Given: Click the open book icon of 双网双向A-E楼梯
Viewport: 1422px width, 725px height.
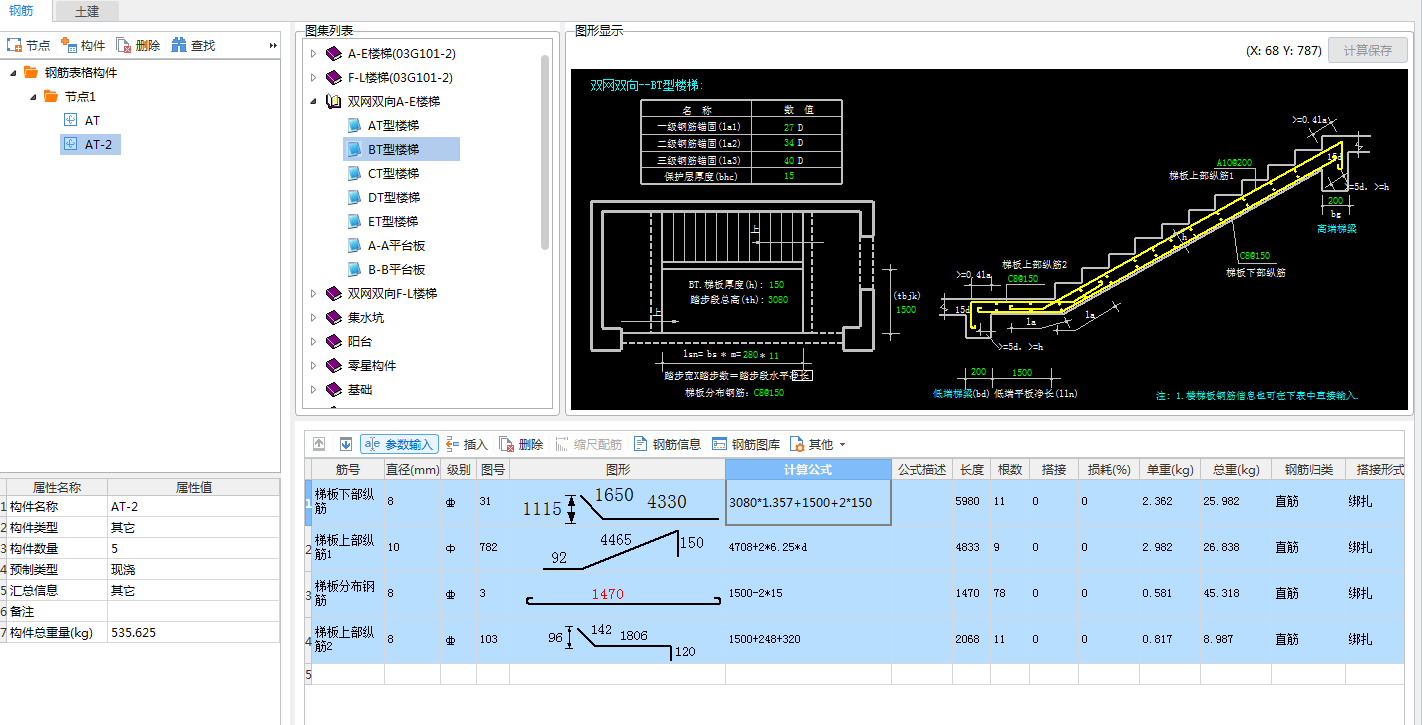Looking at the screenshot, I should 334,101.
